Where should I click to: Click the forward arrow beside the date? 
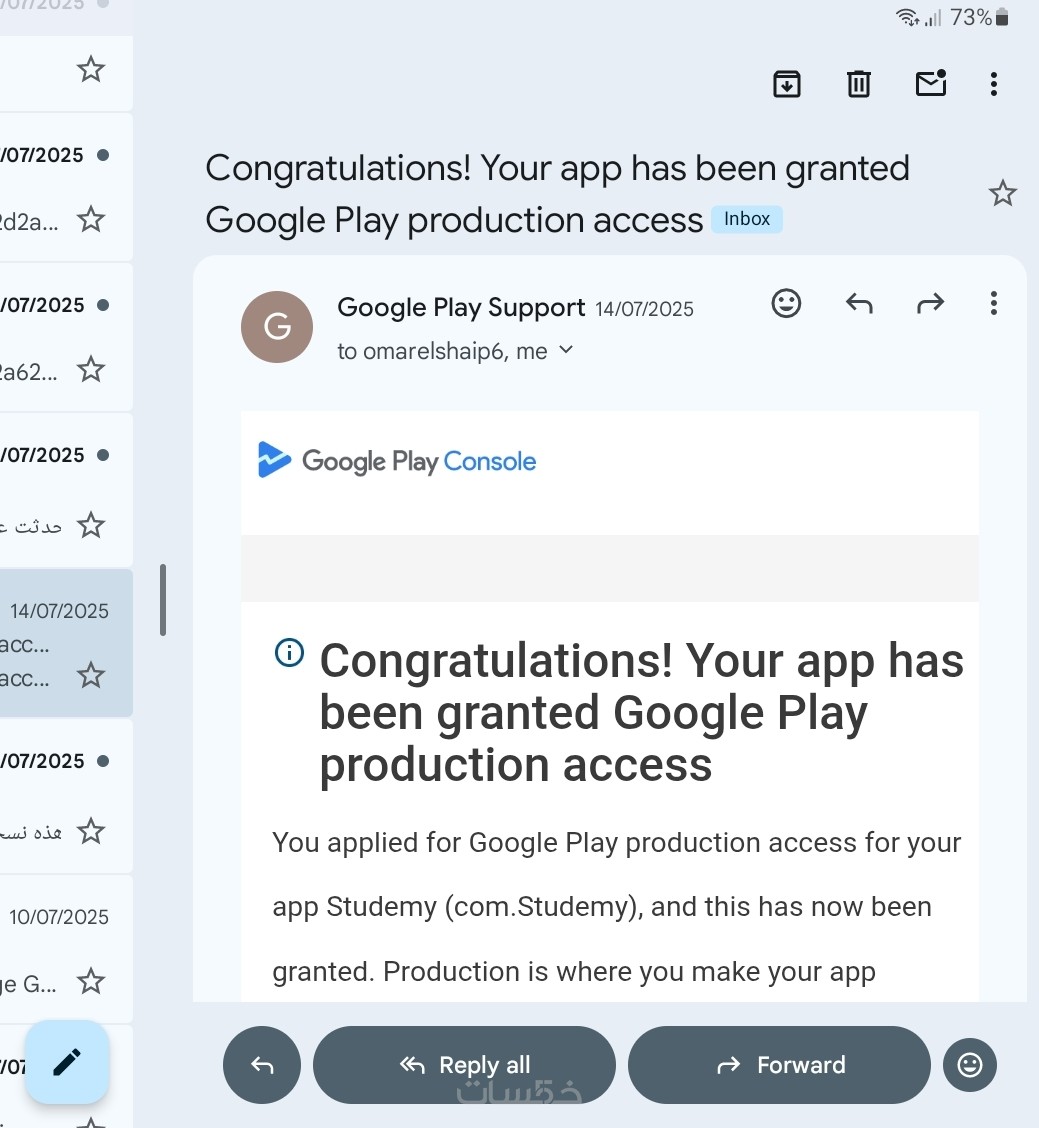coord(930,304)
